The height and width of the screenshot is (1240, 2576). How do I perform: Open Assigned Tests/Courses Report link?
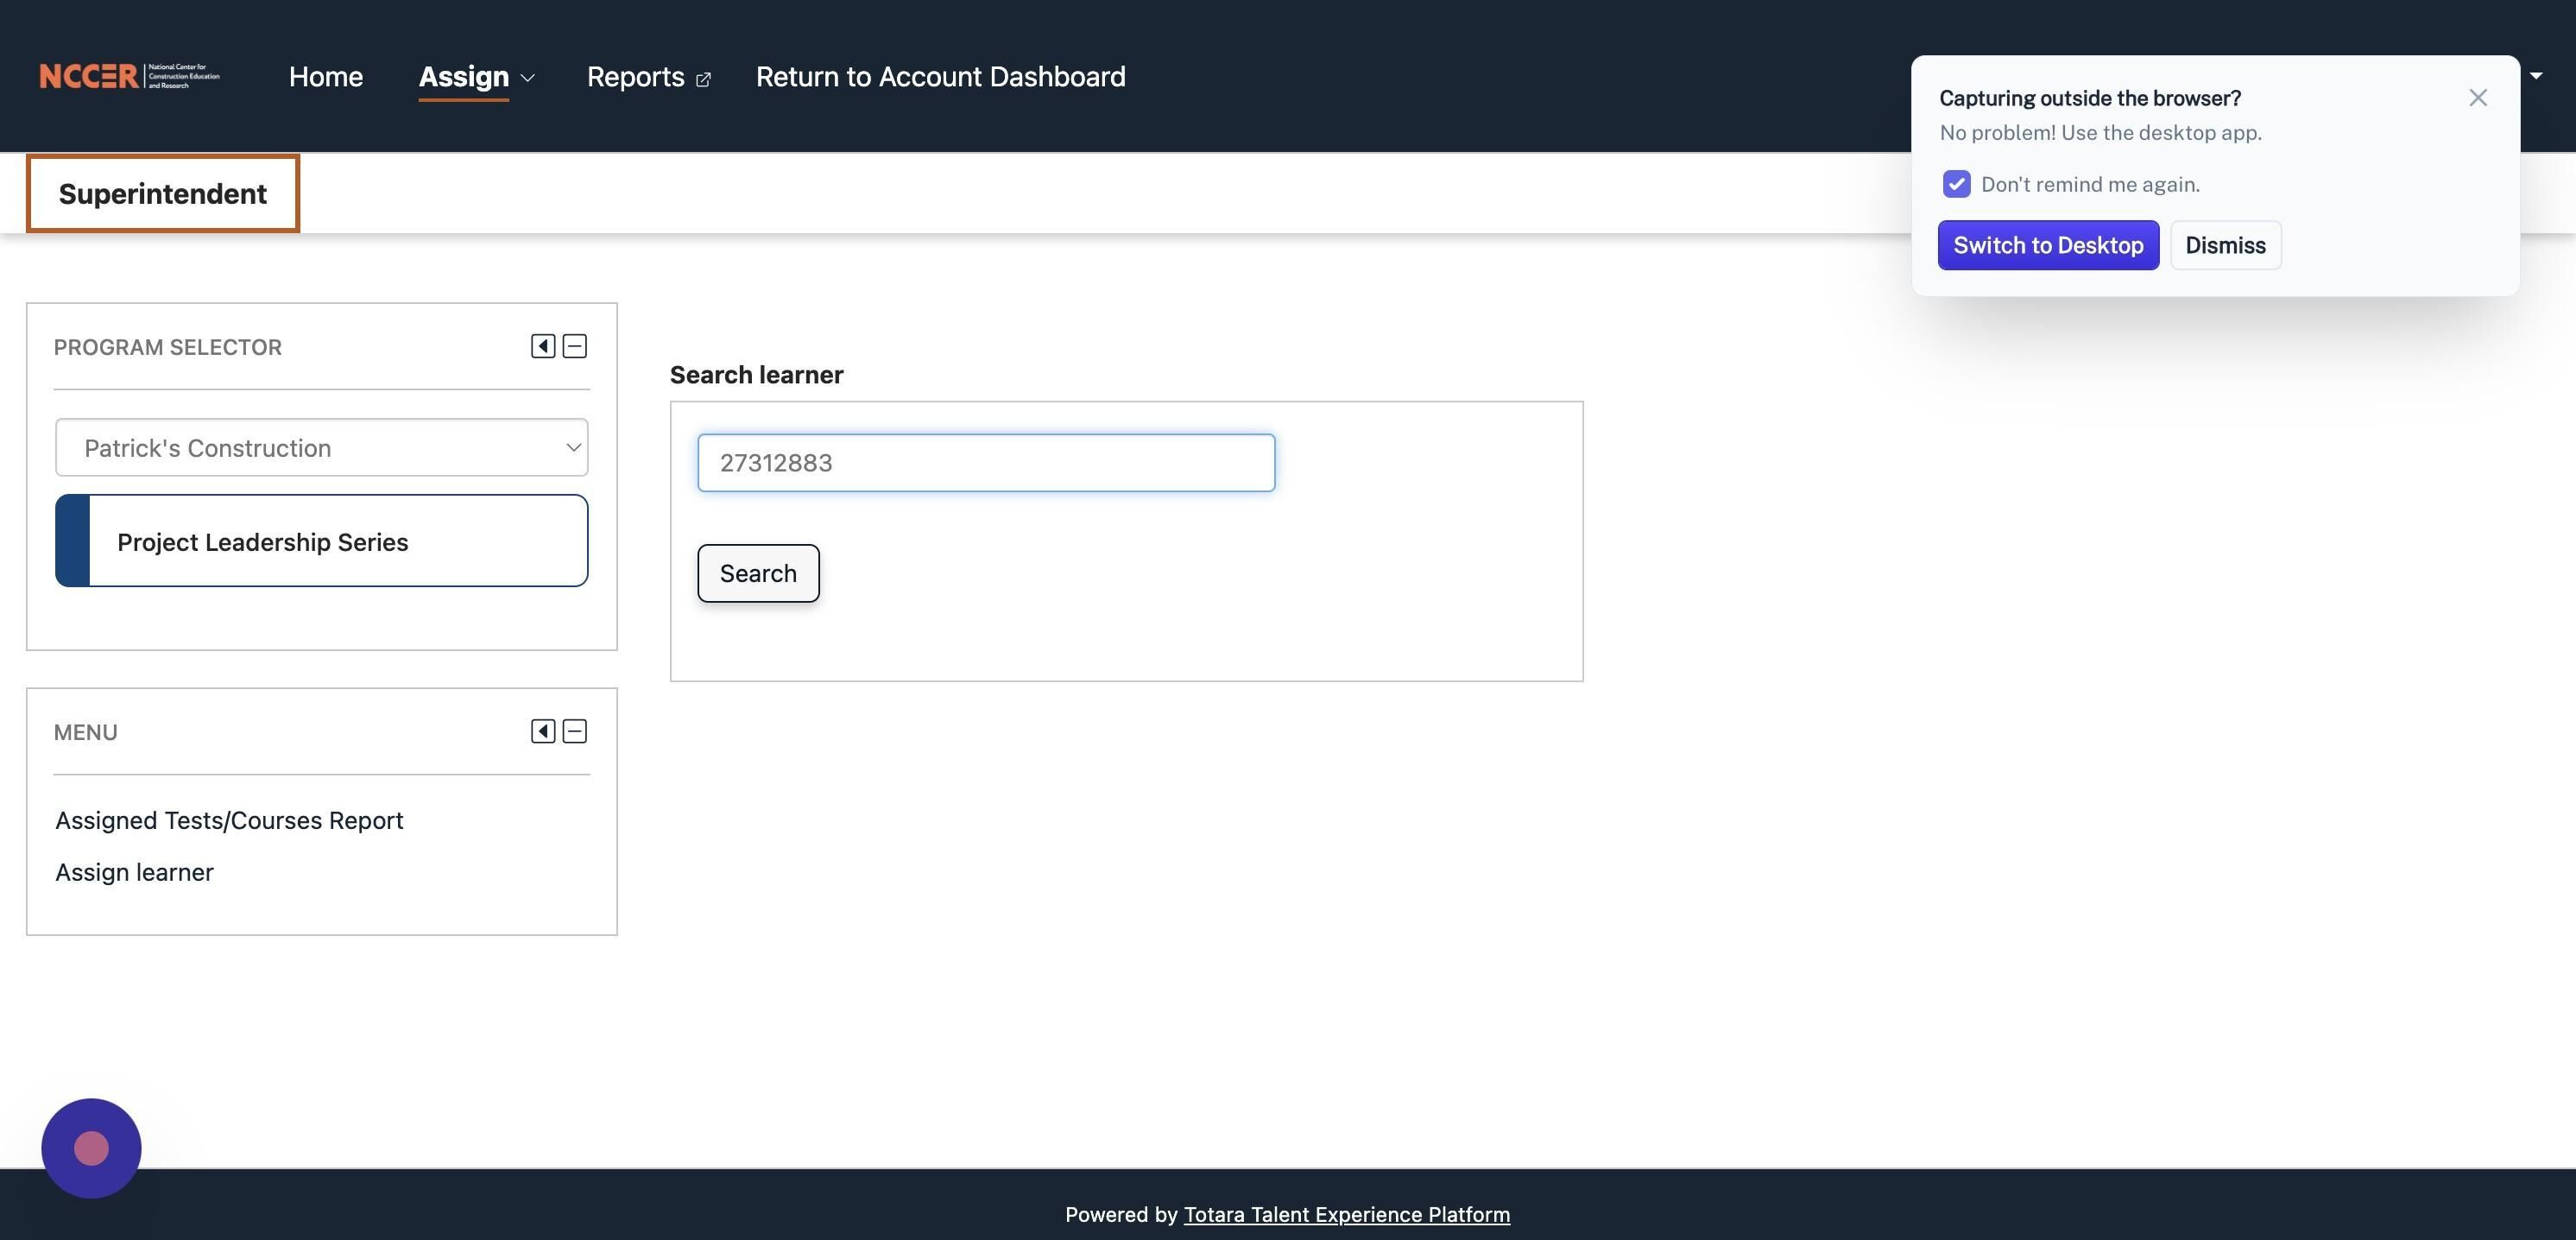(229, 820)
